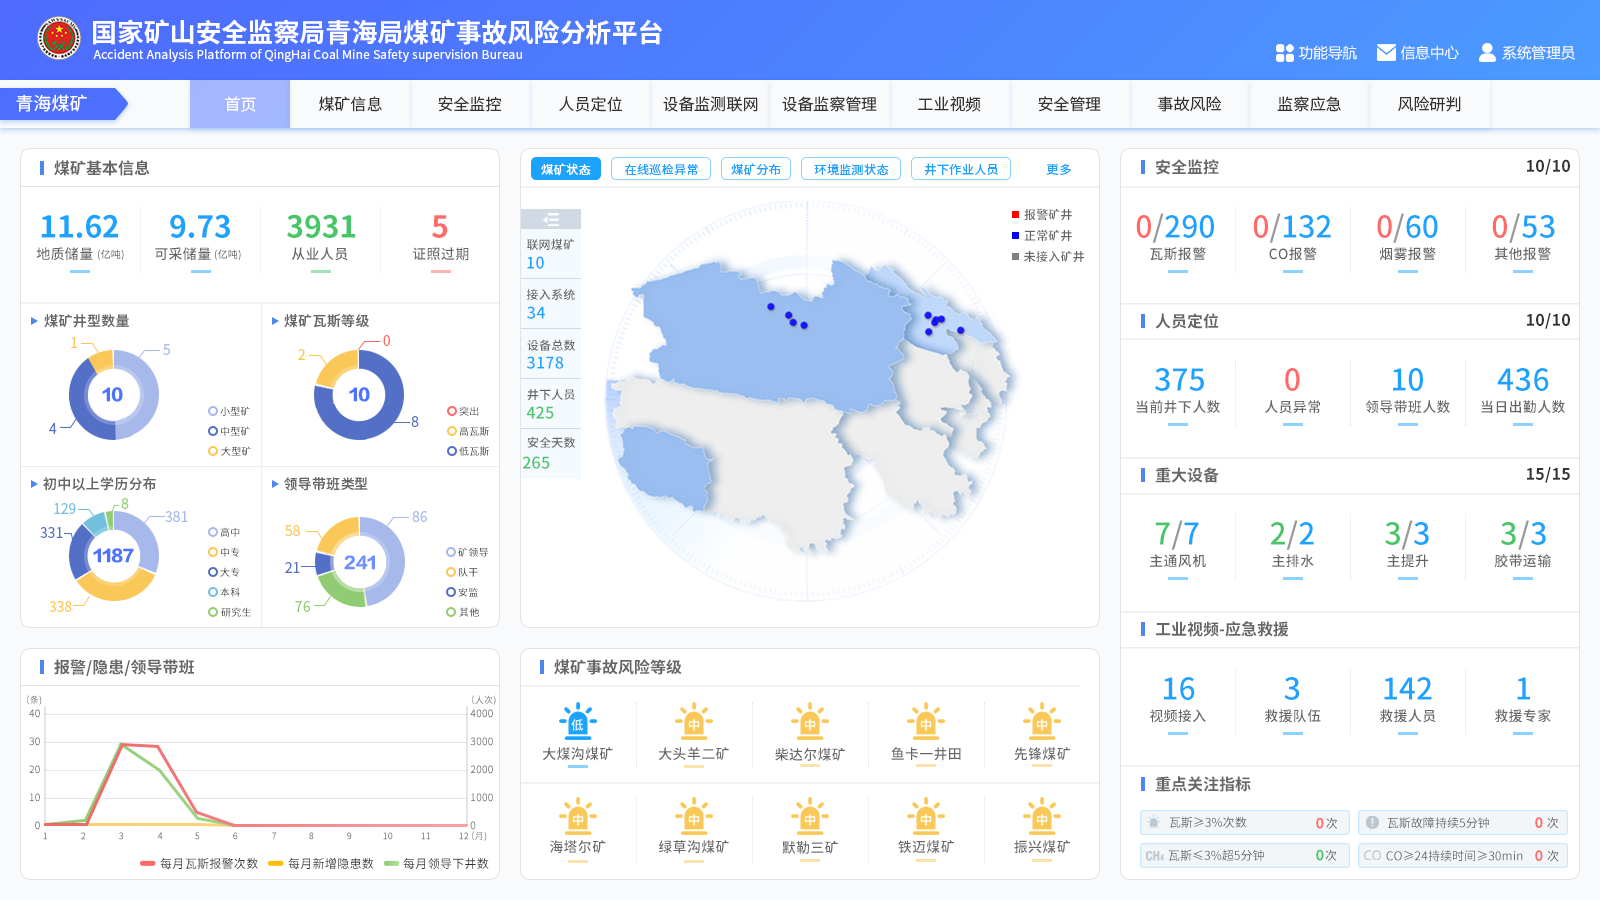Click the 海塔尔矿 risk alarm icon

[x=577, y=816]
